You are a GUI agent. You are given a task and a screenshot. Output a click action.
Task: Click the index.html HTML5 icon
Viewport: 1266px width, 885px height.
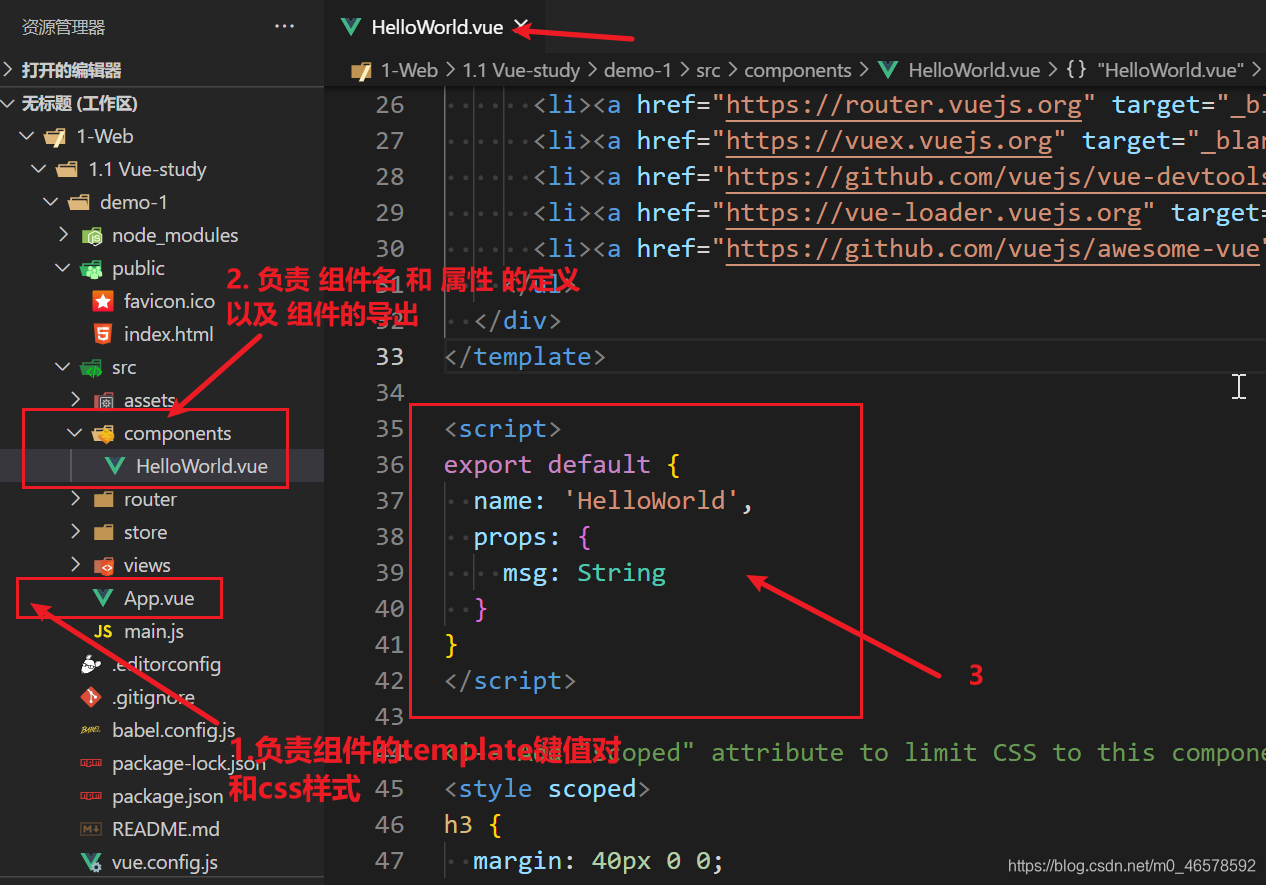[x=103, y=334]
